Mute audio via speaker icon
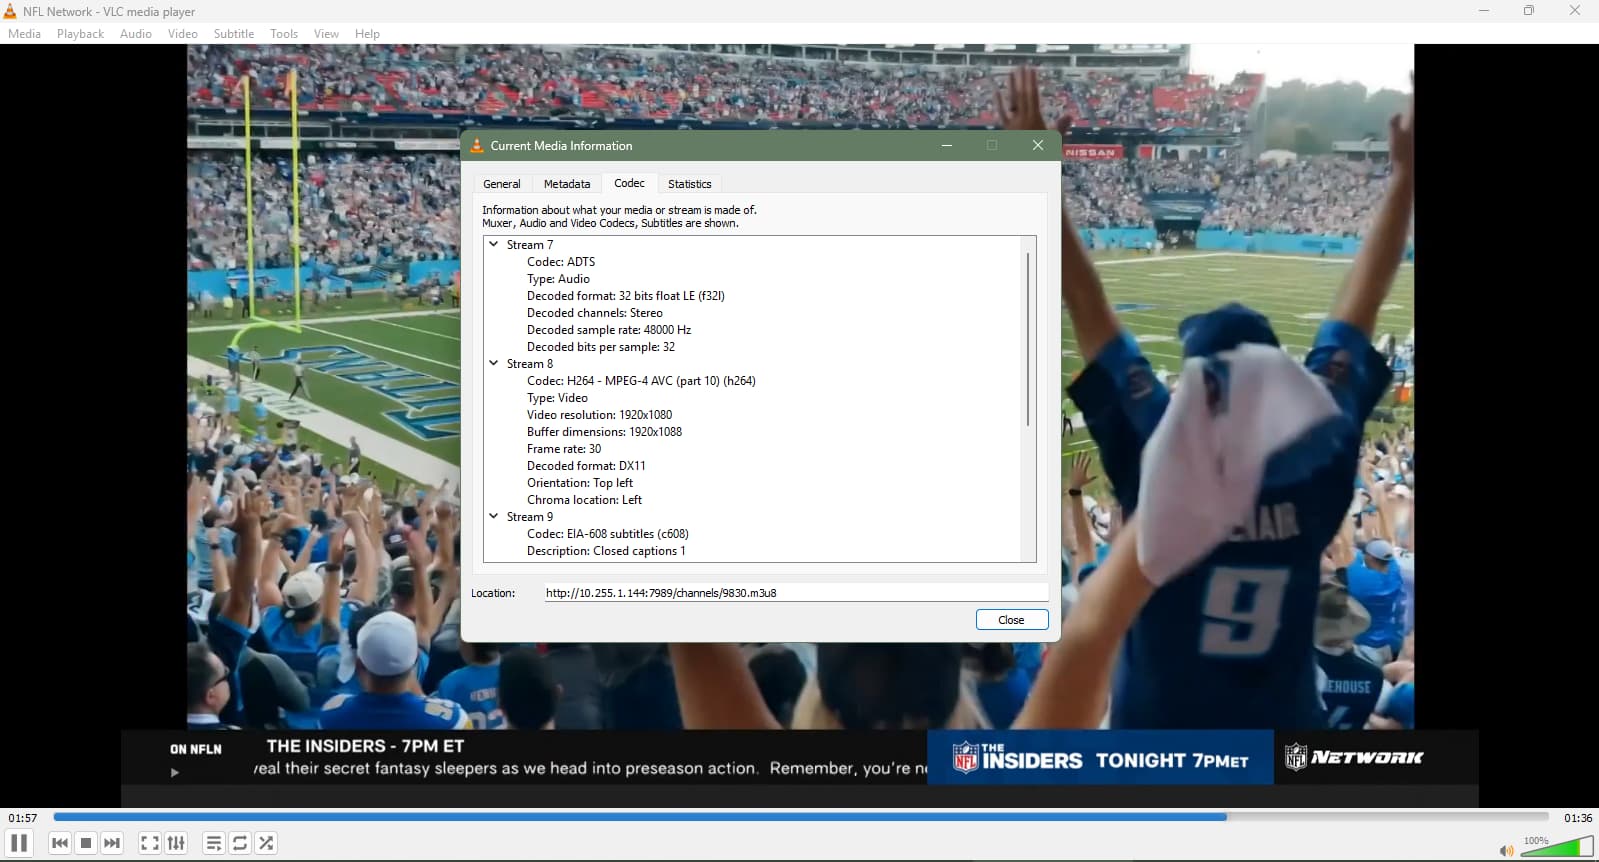Image resolution: width=1599 pixels, height=862 pixels. [x=1506, y=850]
